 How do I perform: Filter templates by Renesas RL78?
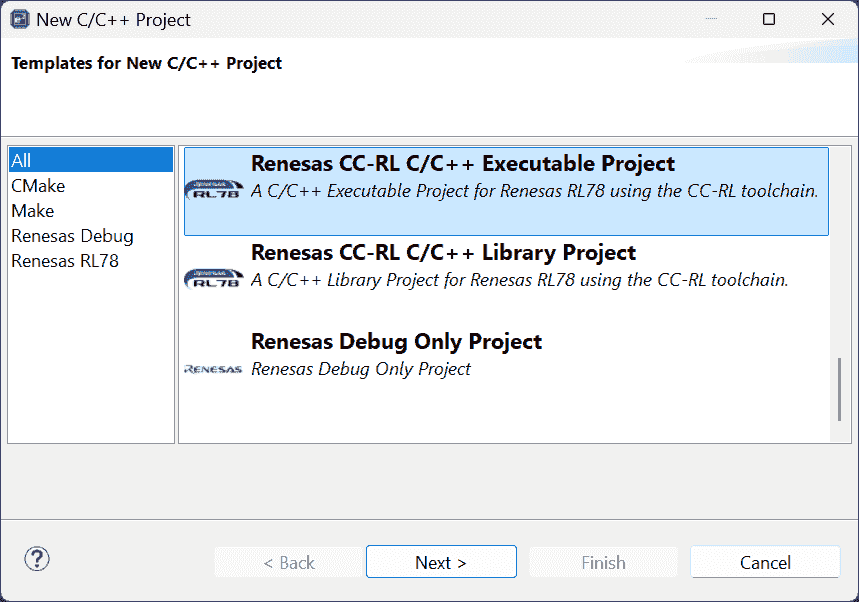[65, 262]
